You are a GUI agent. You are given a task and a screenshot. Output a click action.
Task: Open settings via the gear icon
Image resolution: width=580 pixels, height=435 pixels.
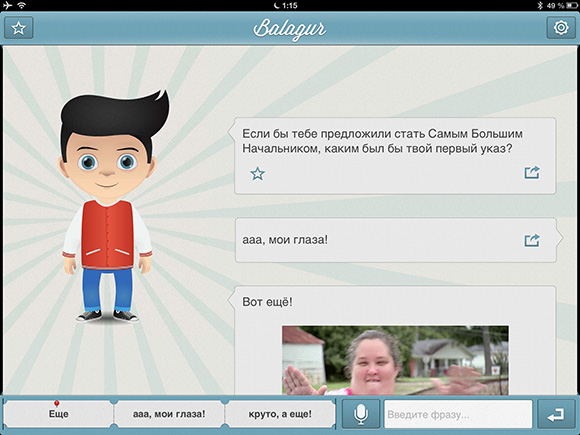(561, 28)
